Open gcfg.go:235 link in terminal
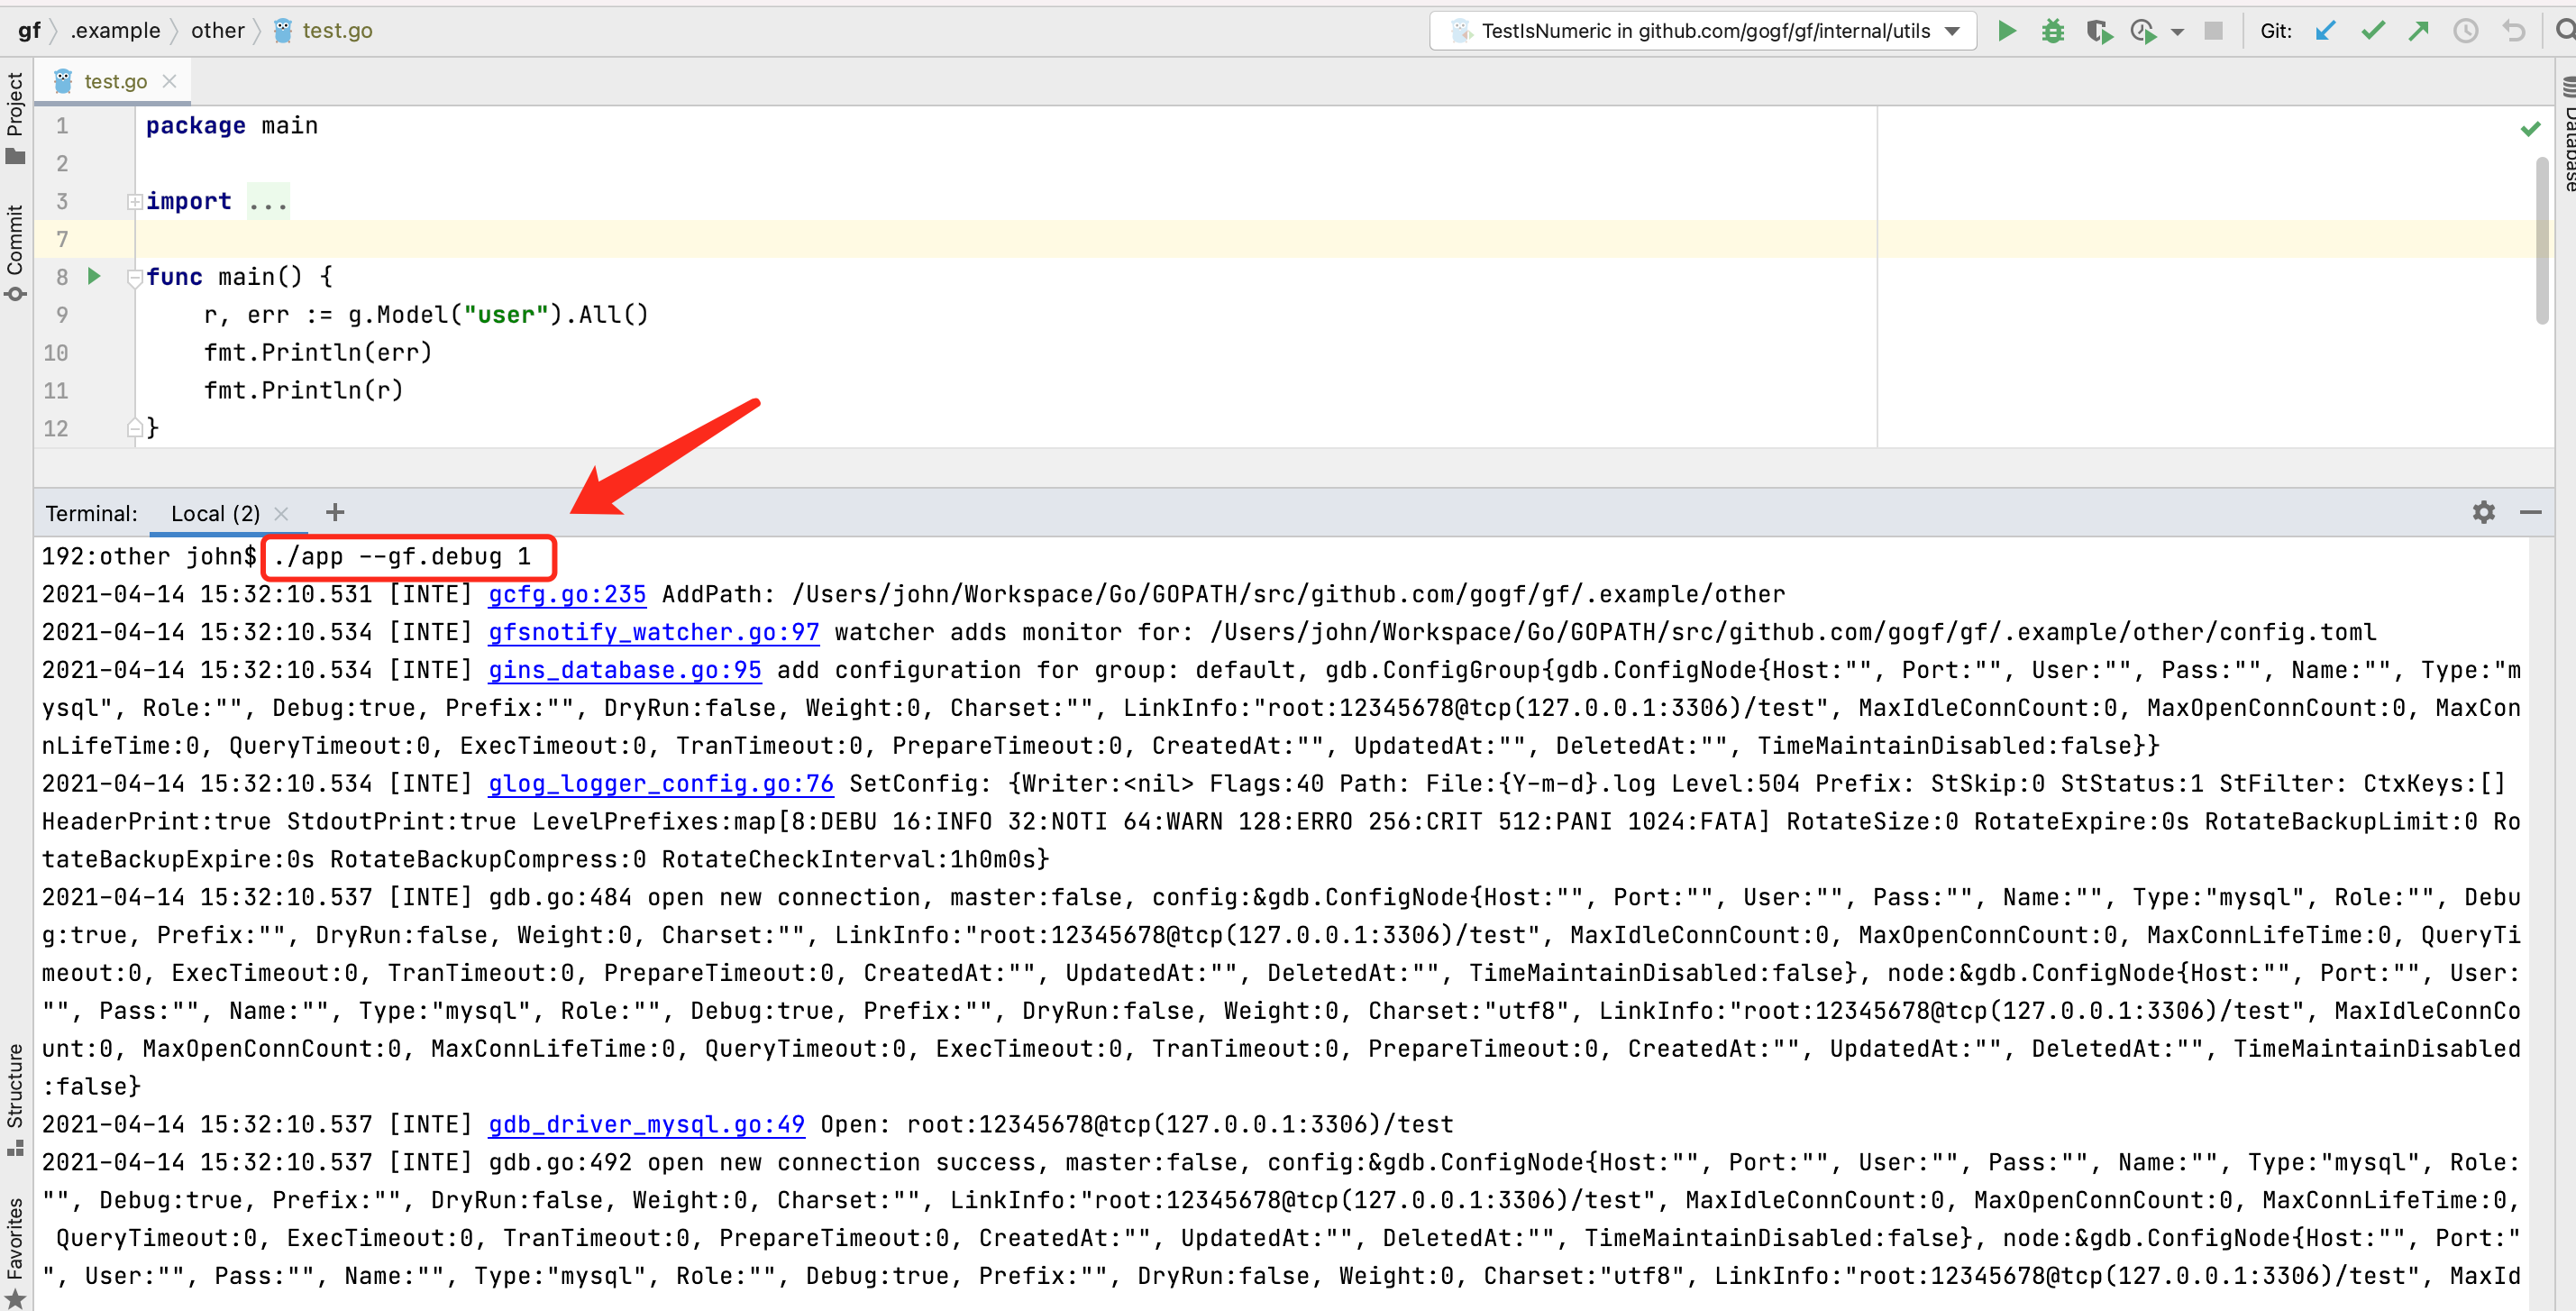Viewport: 2576px width, 1311px height. coord(566,595)
